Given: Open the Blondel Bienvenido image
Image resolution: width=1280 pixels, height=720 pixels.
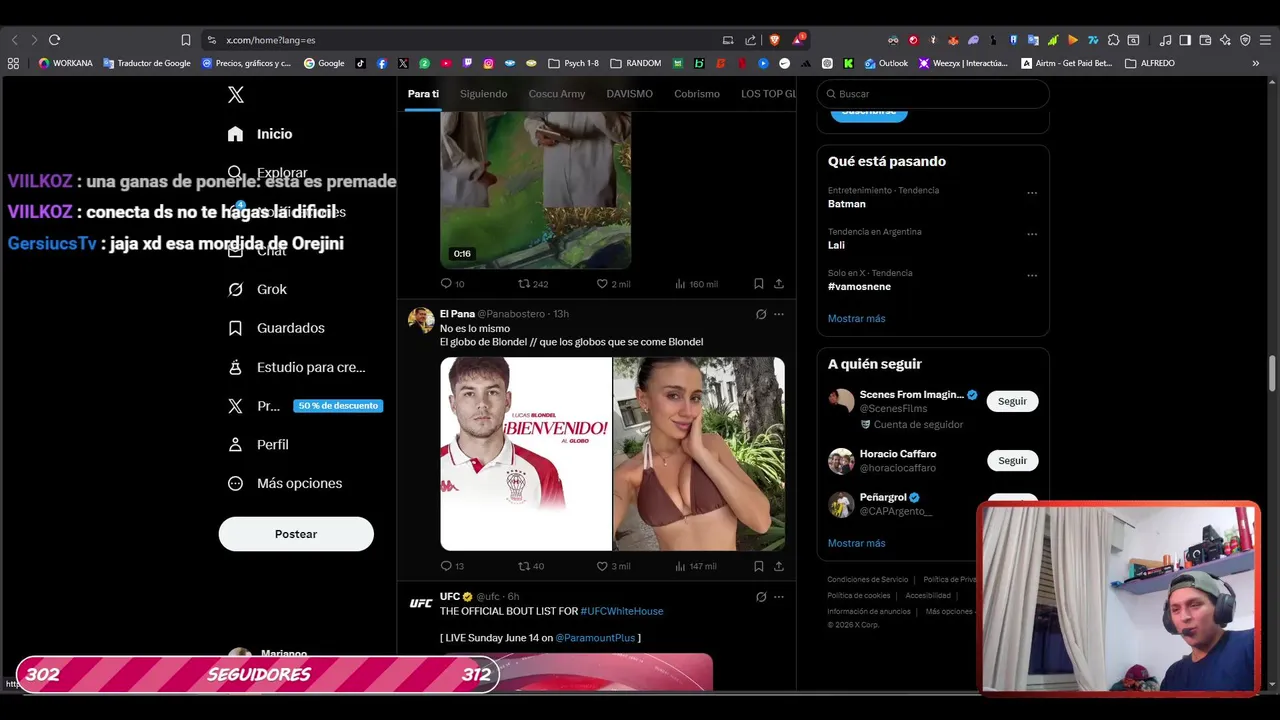Looking at the screenshot, I should click(526, 454).
